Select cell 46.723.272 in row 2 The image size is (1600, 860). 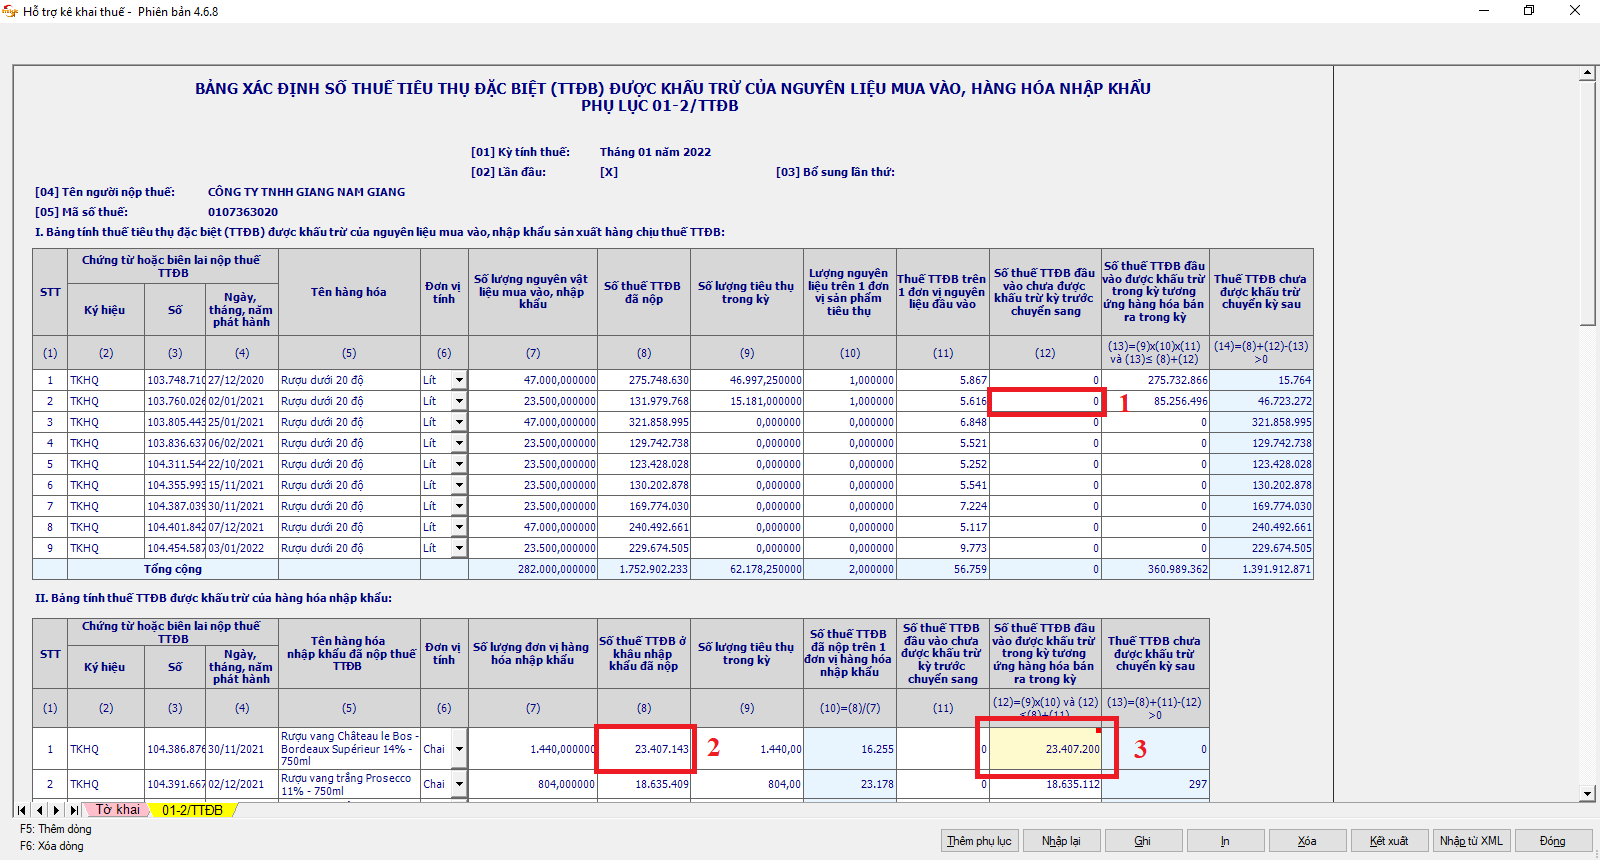click(x=1261, y=401)
